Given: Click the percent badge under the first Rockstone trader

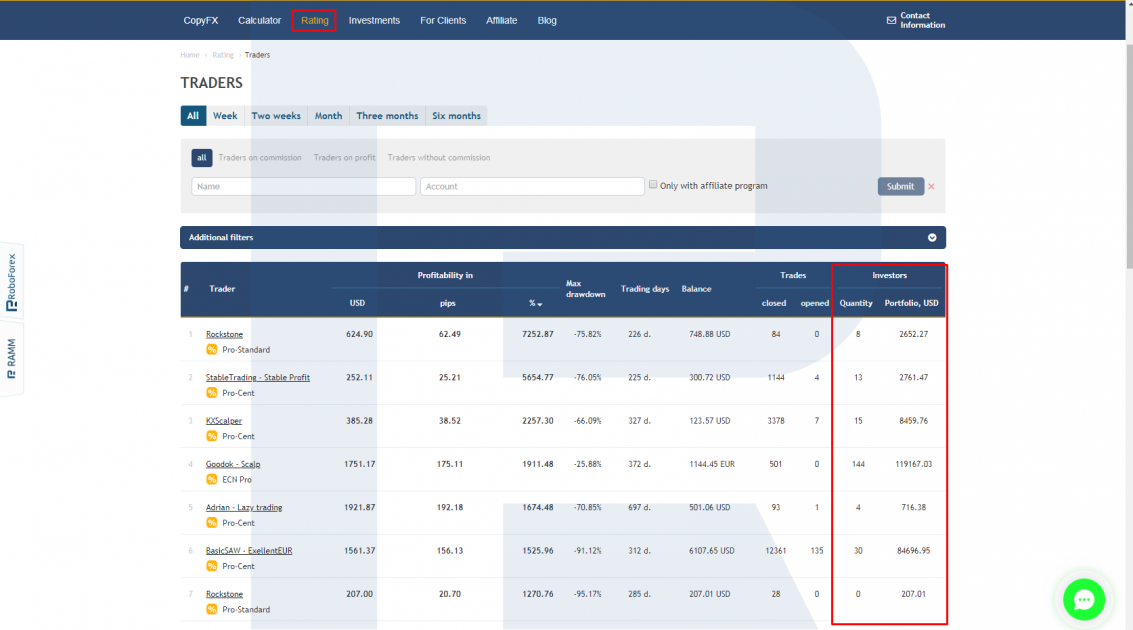Looking at the screenshot, I should tap(212, 350).
